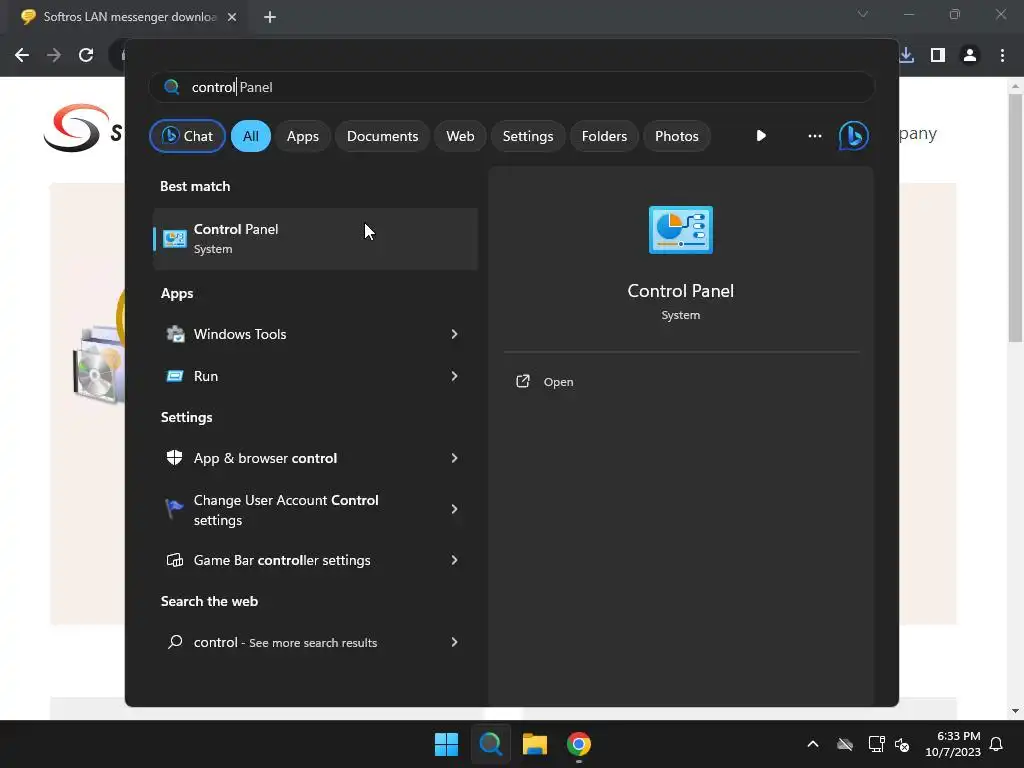Viewport: 1024px width, 768px height.
Task: Click Chrome forward arrow button
Action: point(54,55)
